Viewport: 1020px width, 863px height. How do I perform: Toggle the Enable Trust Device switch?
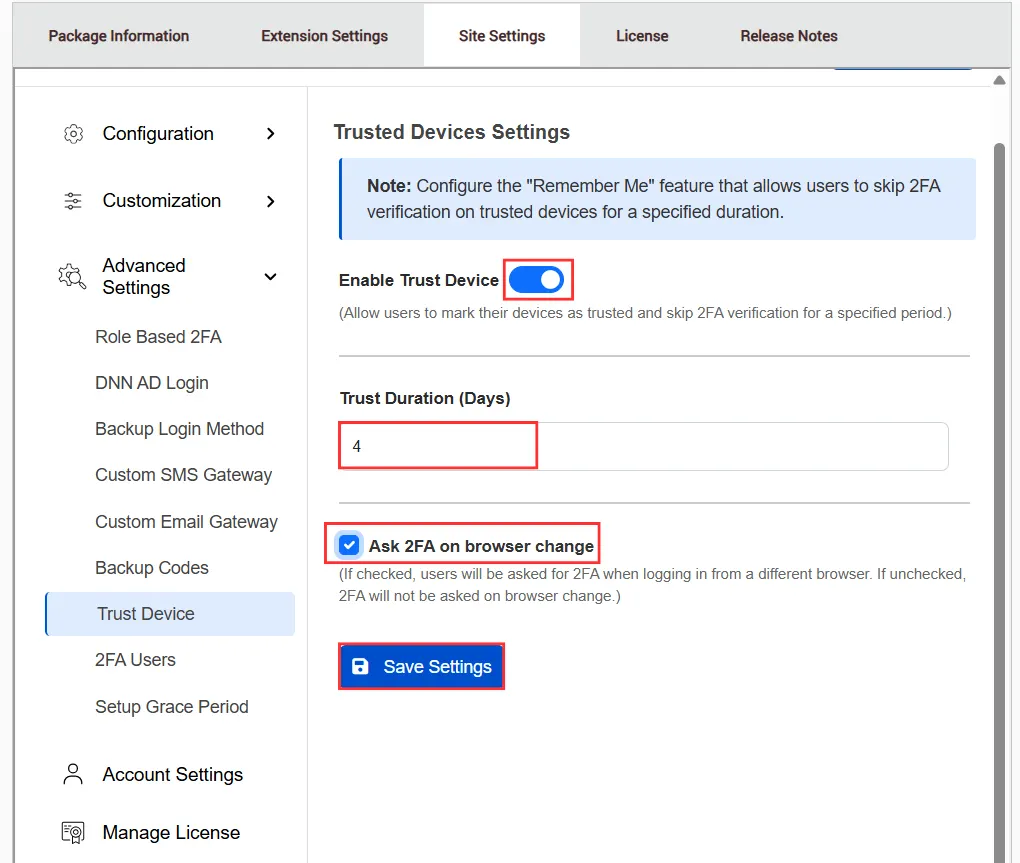tap(537, 280)
